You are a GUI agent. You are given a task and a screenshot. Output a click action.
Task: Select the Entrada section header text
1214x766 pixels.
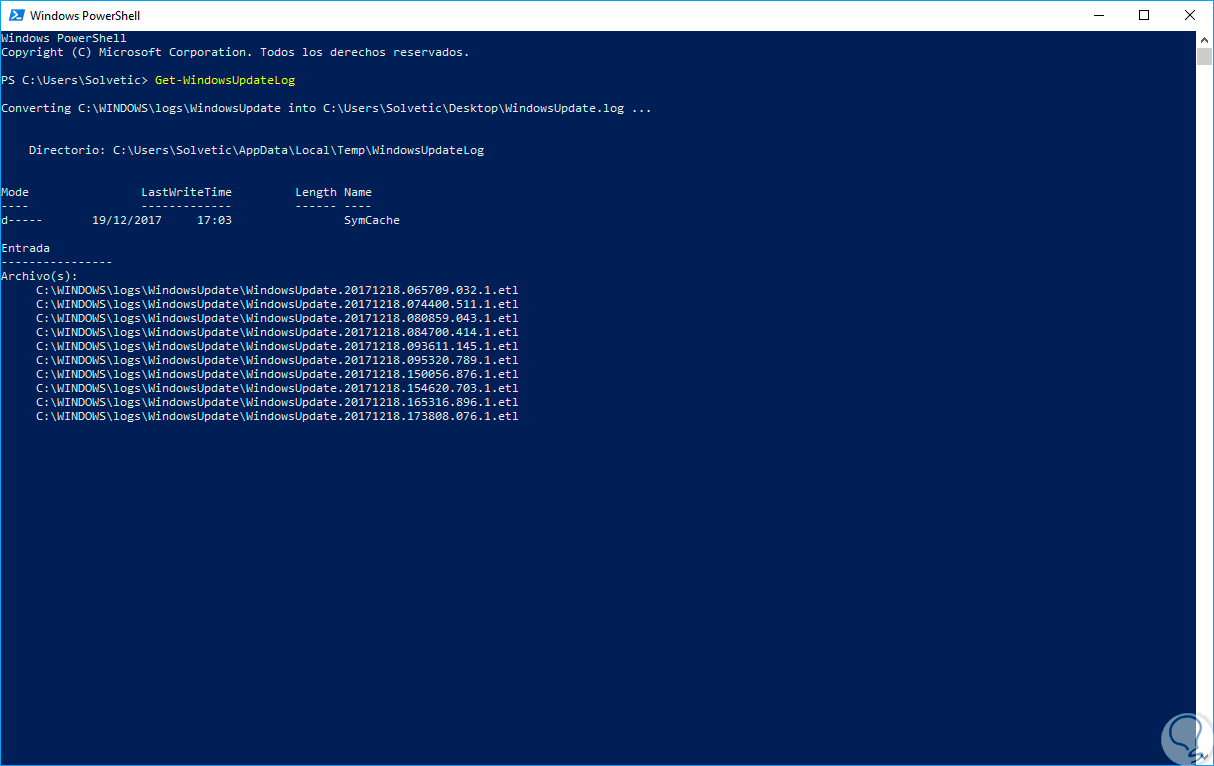25,247
